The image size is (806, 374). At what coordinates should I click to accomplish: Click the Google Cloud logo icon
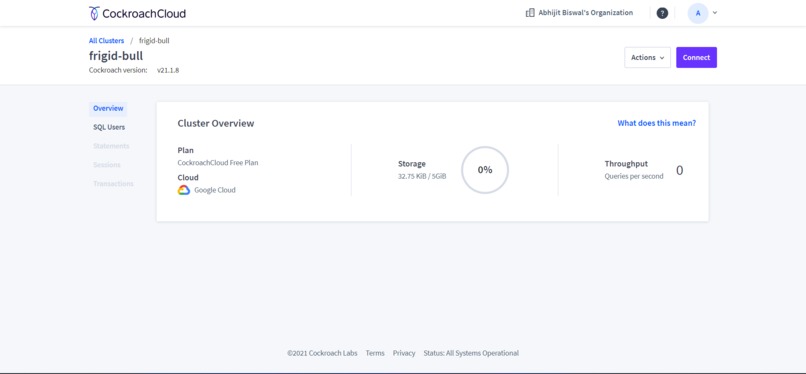[184, 190]
